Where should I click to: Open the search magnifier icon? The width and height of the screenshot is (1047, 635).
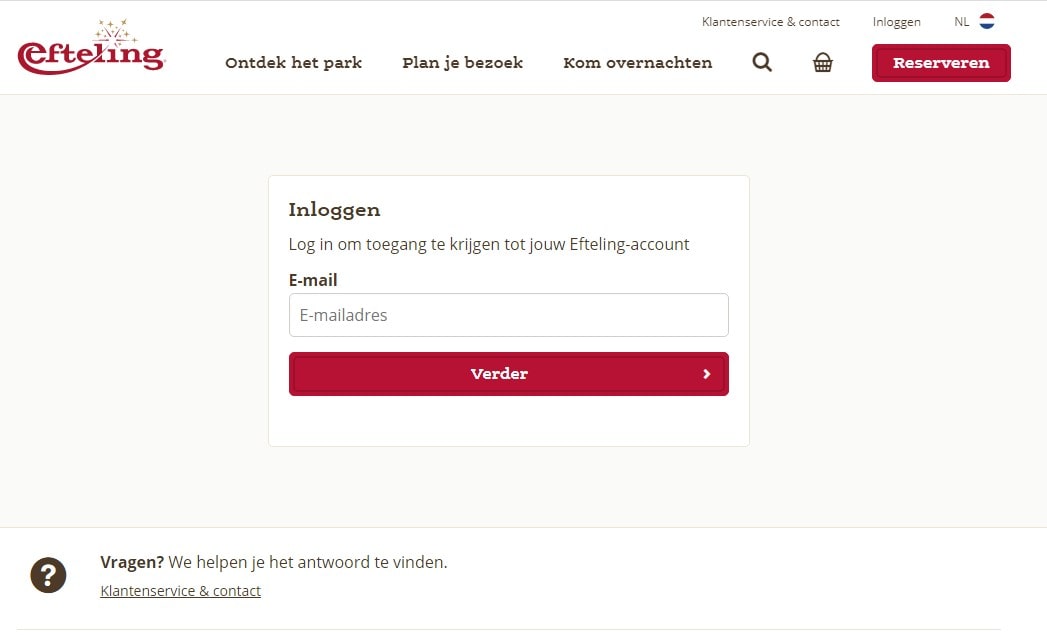pyautogui.click(x=762, y=62)
